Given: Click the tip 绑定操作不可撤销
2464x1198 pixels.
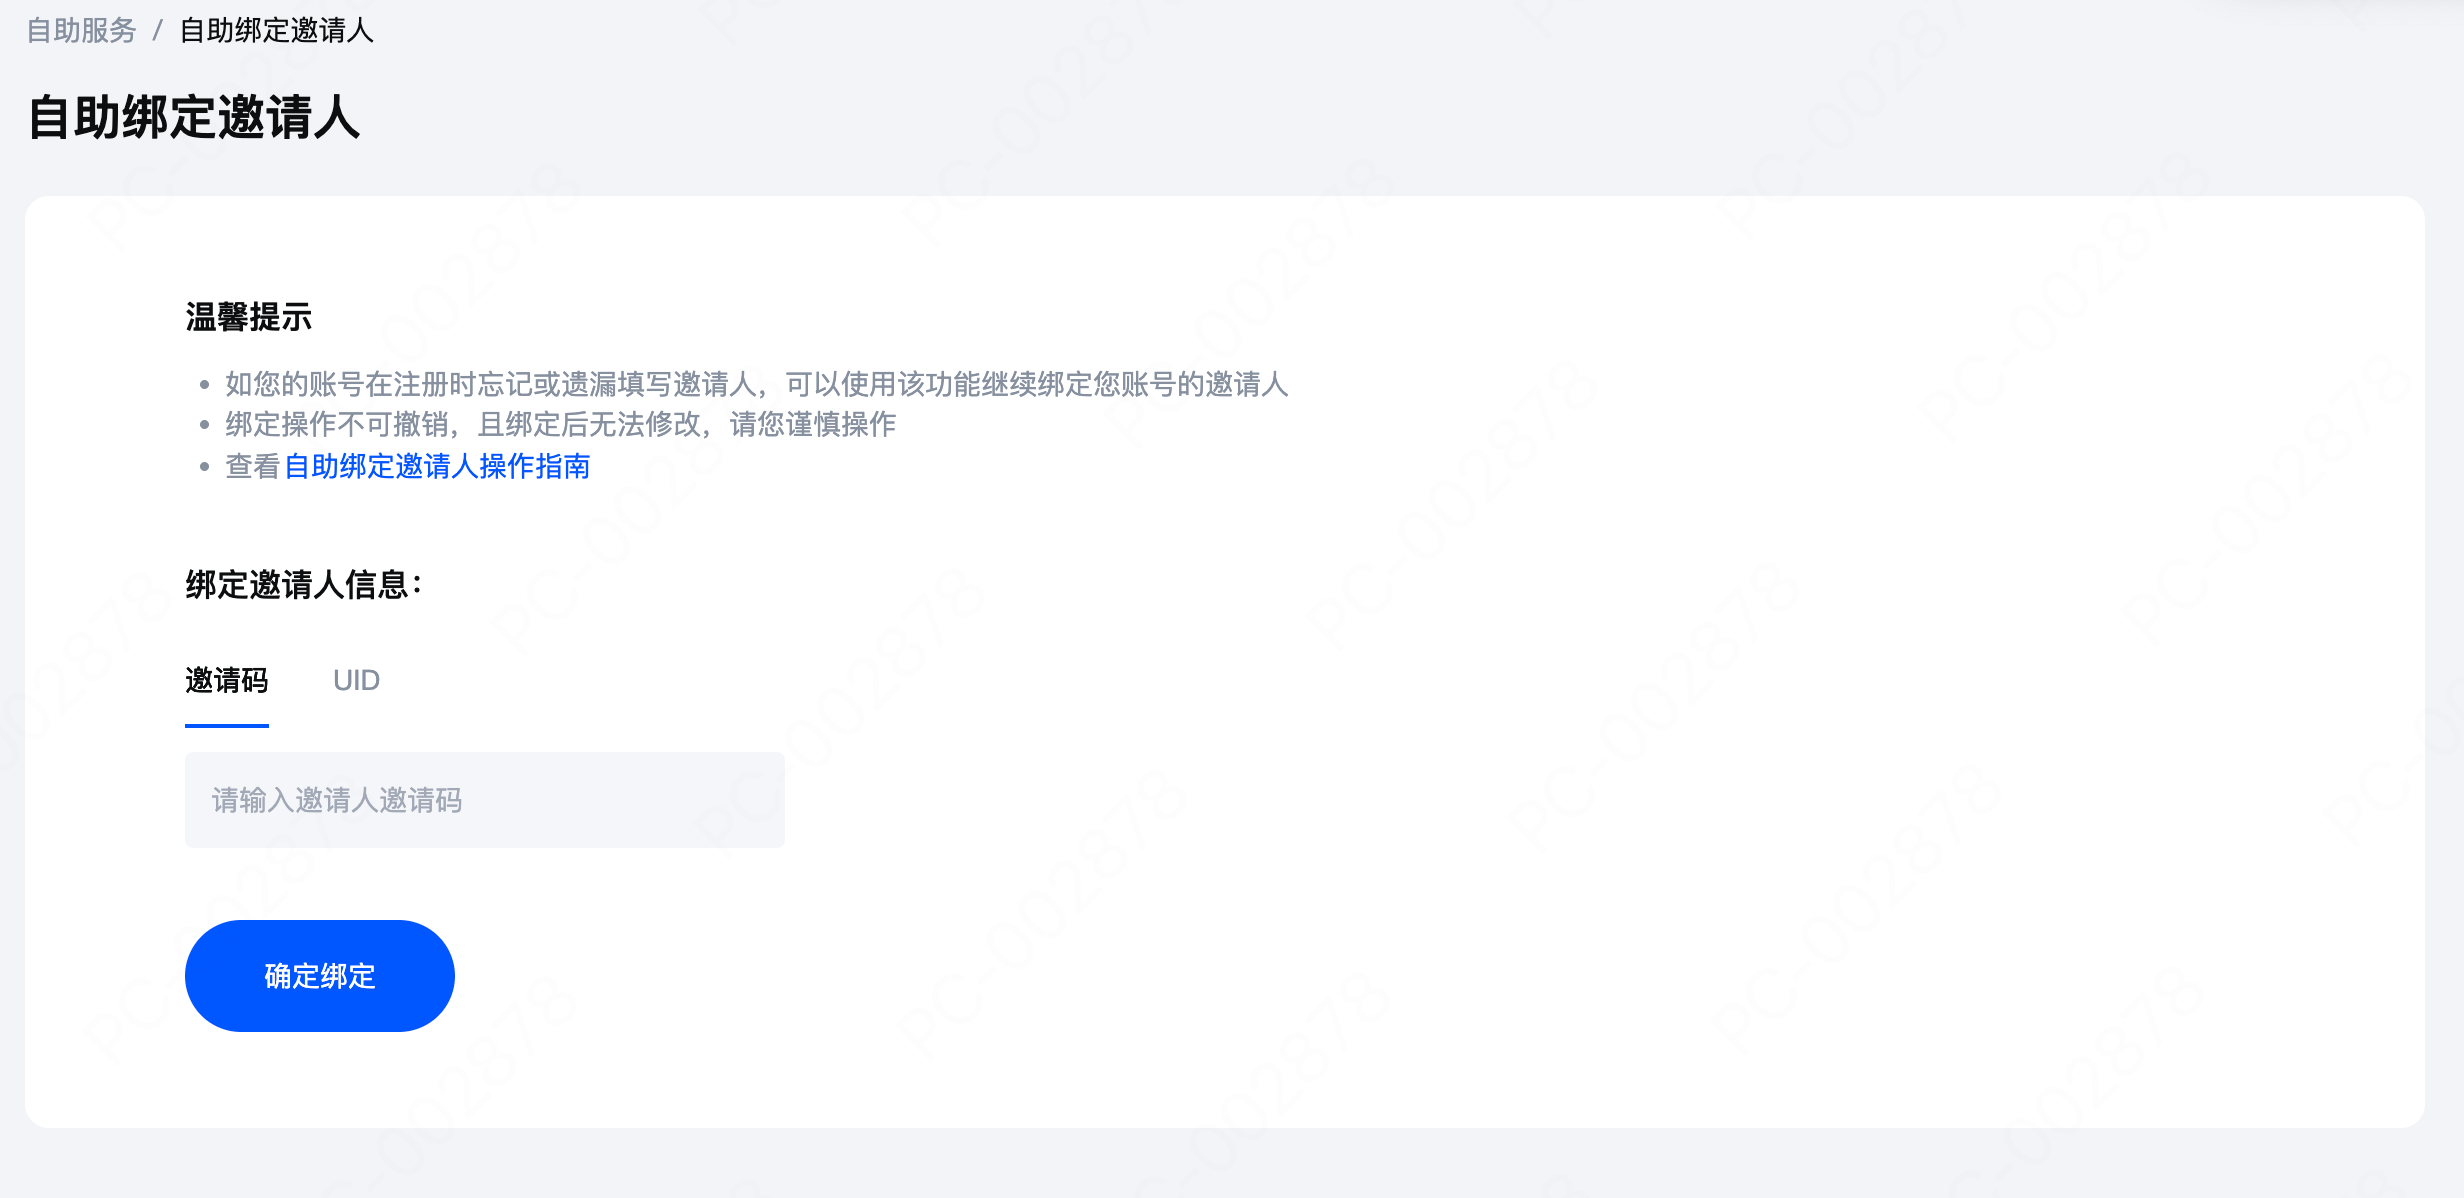Looking at the screenshot, I should (x=561, y=424).
